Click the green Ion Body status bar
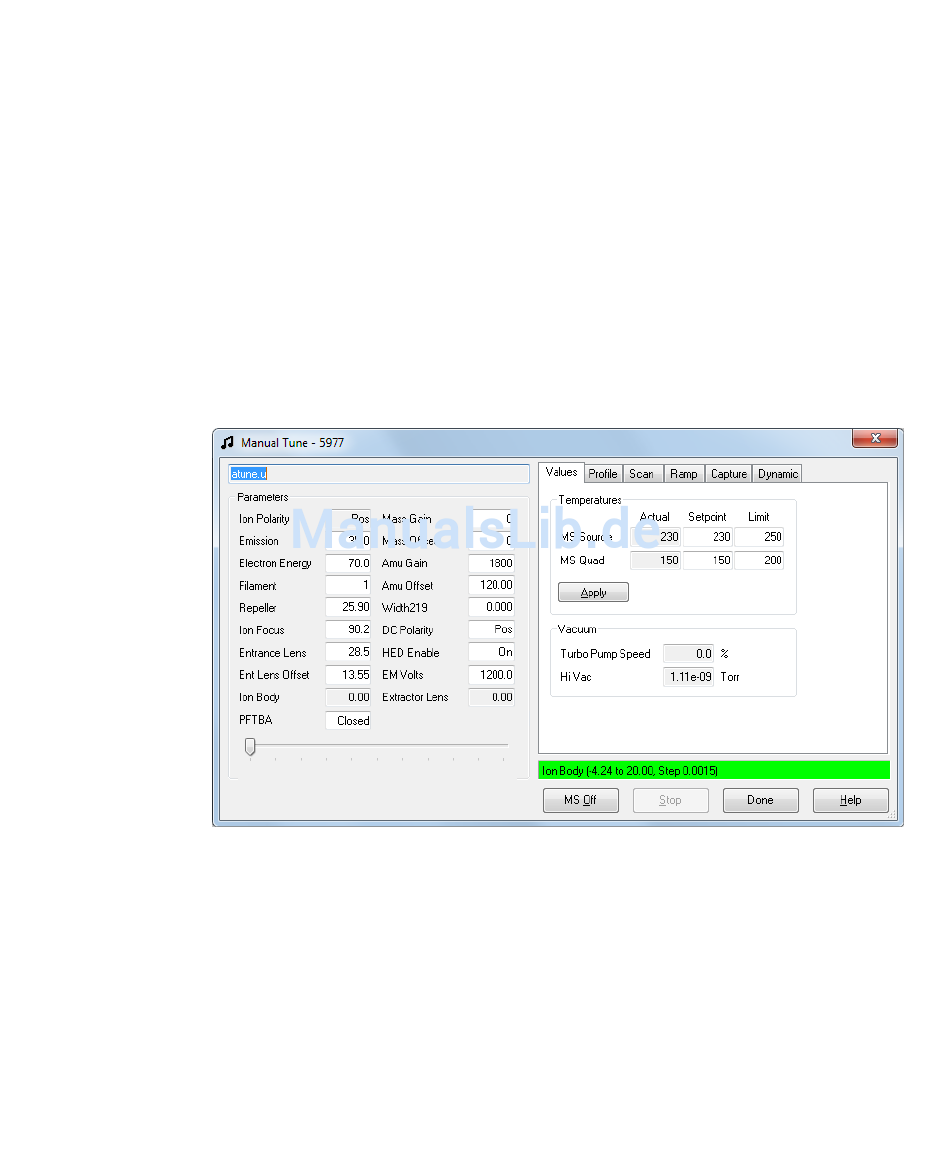 click(x=714, y=770)
